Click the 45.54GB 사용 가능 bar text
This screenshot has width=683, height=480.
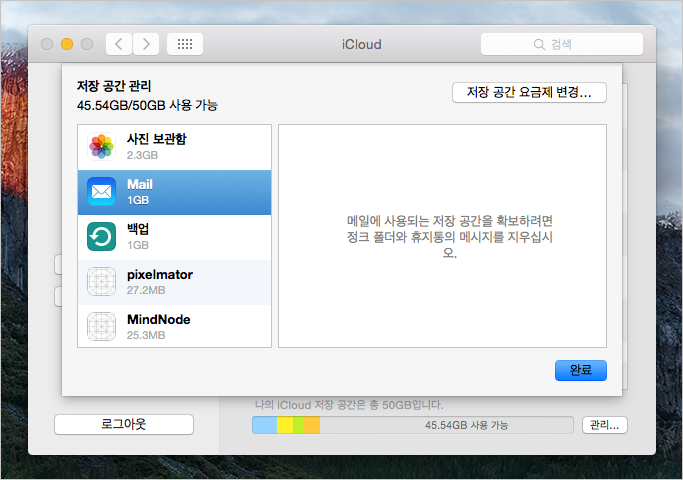[466, 425]
